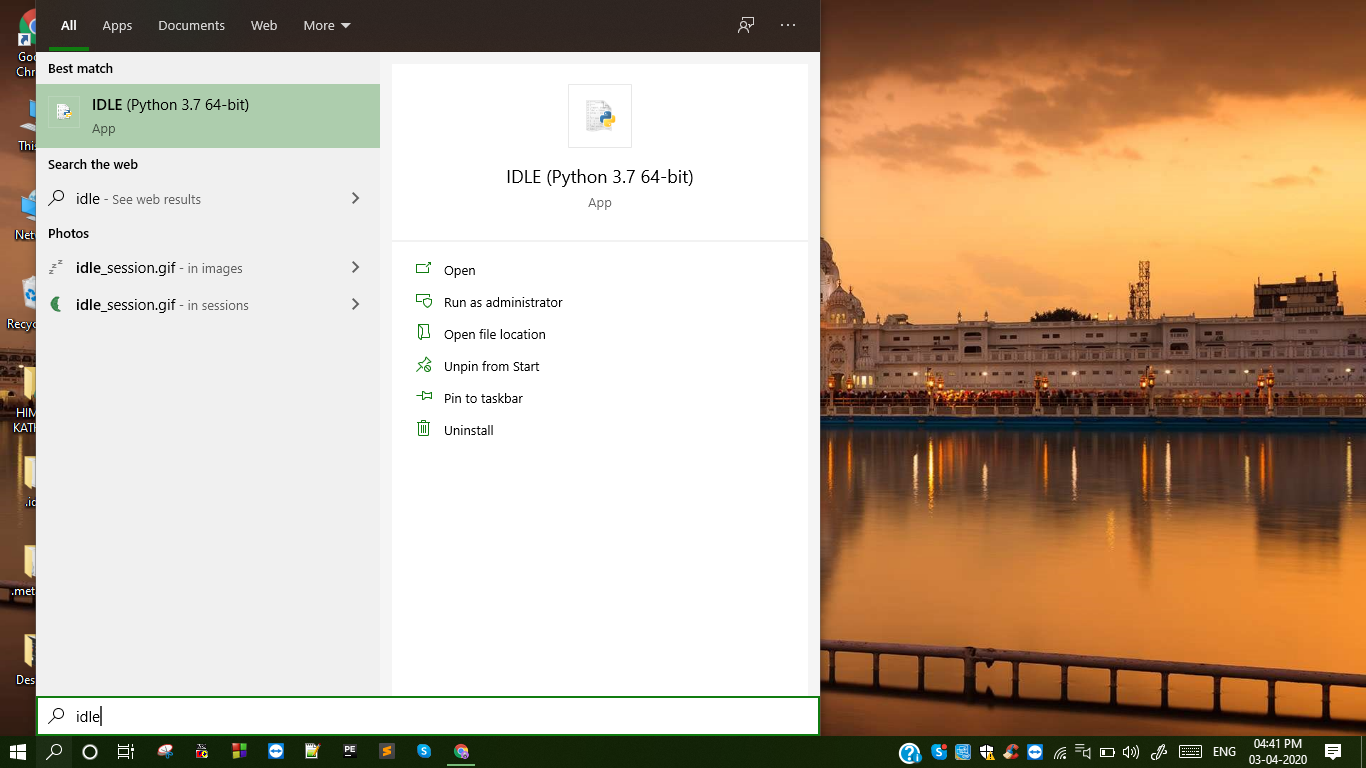Click the Cortana circle icon in taskbar
This screenshot has height=768, width=1366.
click(x=90, y=752)
